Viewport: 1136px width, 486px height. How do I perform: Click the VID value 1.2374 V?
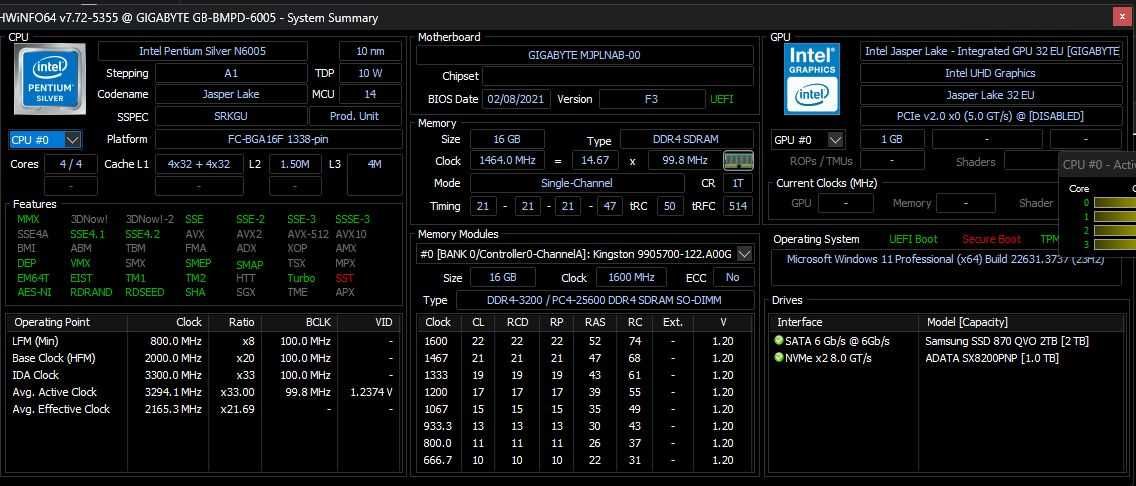coord(371,392)
